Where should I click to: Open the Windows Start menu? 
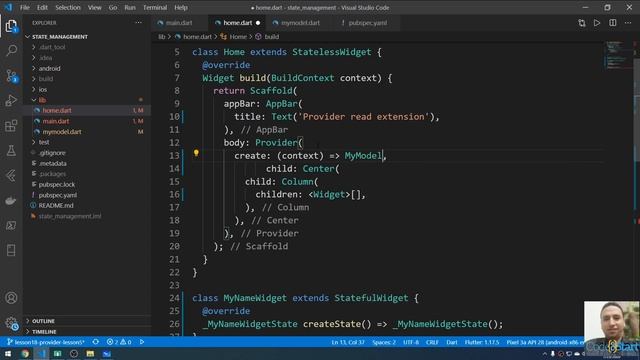pyautogui.click(x=8, y=353)
